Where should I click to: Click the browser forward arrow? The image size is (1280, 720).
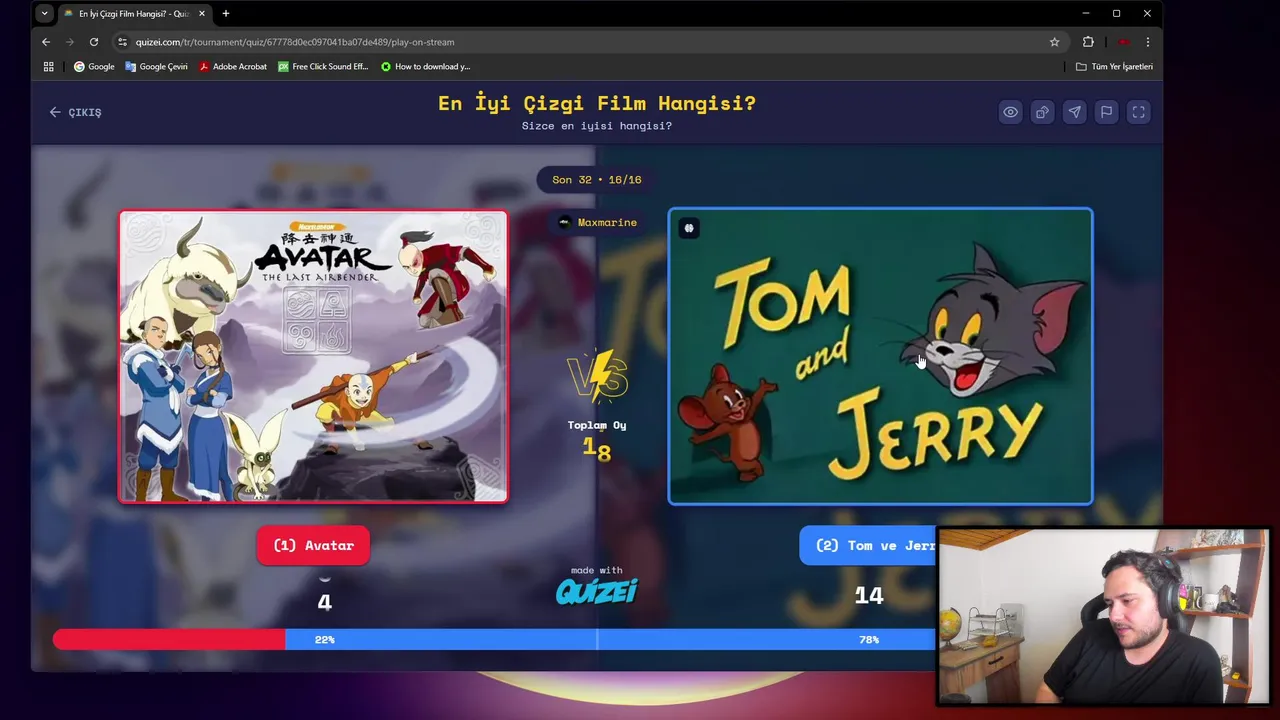point(70,42)
